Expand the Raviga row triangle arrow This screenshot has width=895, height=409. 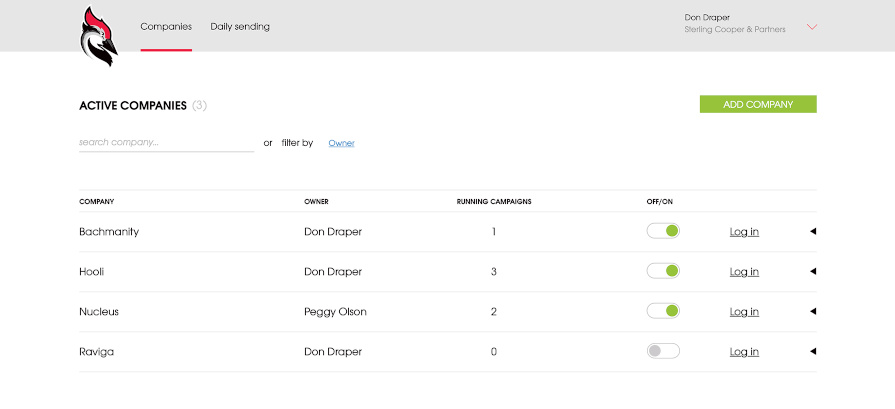click(x=813, y=351)
